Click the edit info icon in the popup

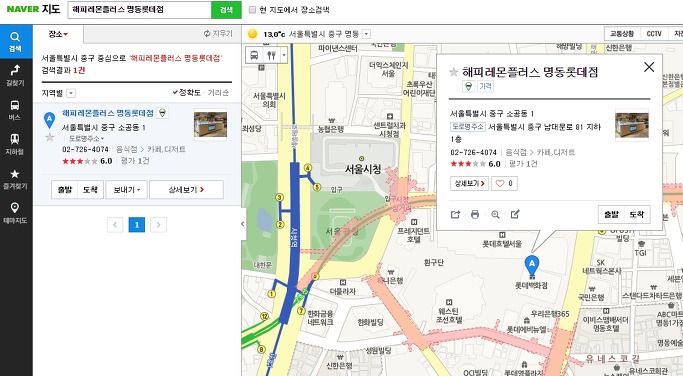[x=515, y=214]
